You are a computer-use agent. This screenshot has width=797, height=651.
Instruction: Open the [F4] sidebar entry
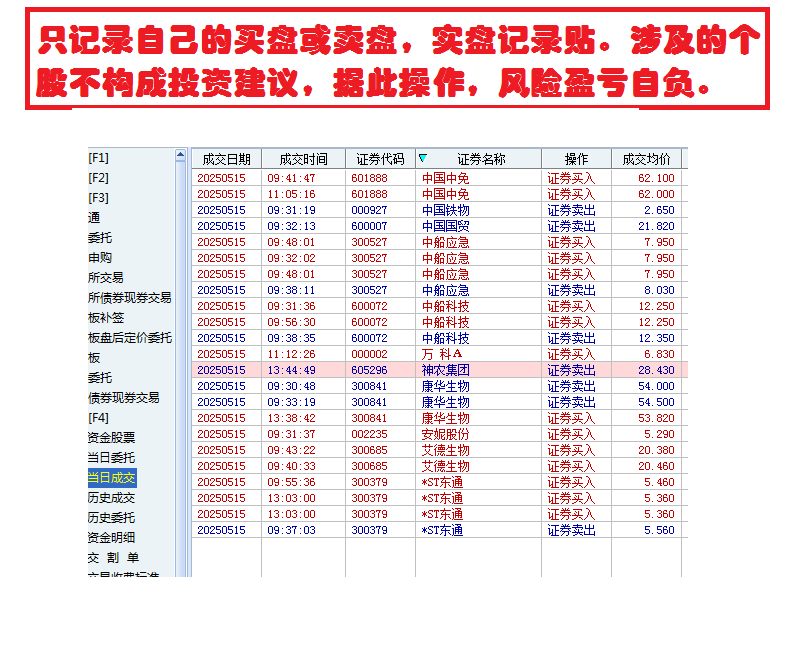pyautogui.click(x=98, y=418)
